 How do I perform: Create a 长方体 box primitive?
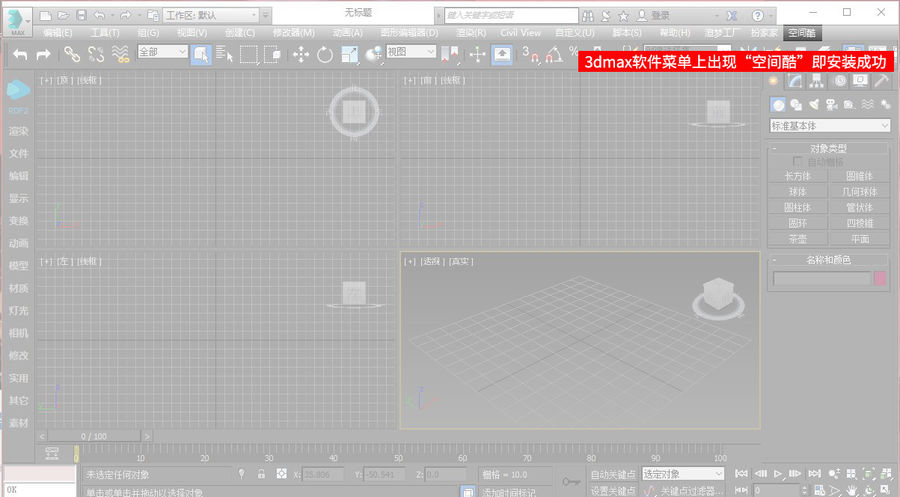click(x=797, y=176)
